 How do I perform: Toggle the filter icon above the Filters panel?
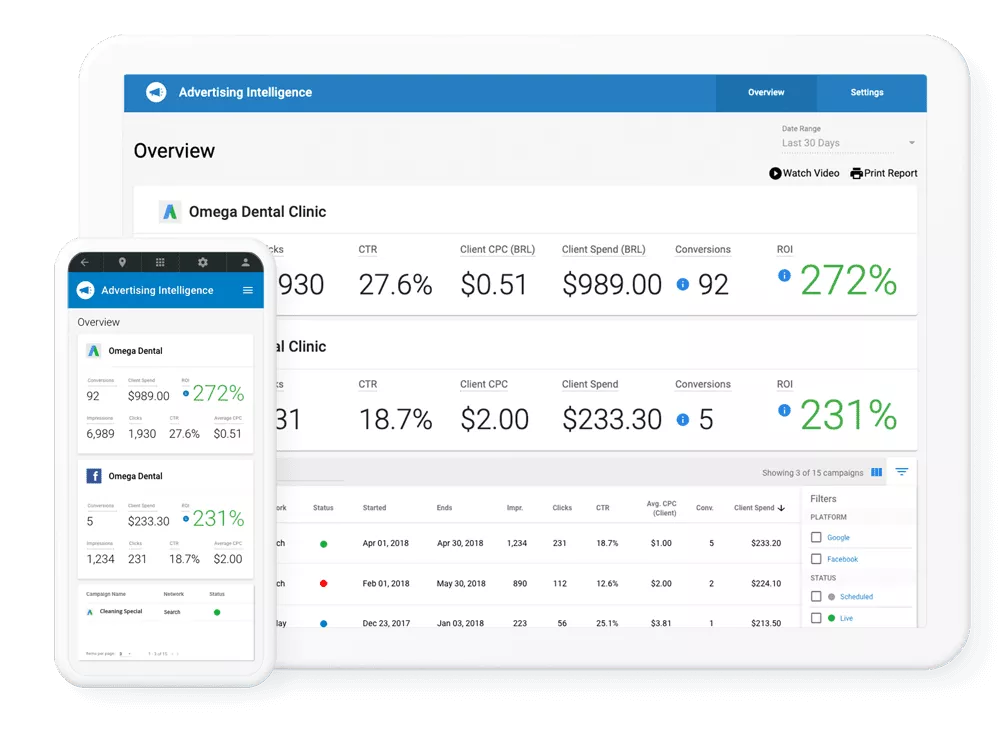coord(902,472)
